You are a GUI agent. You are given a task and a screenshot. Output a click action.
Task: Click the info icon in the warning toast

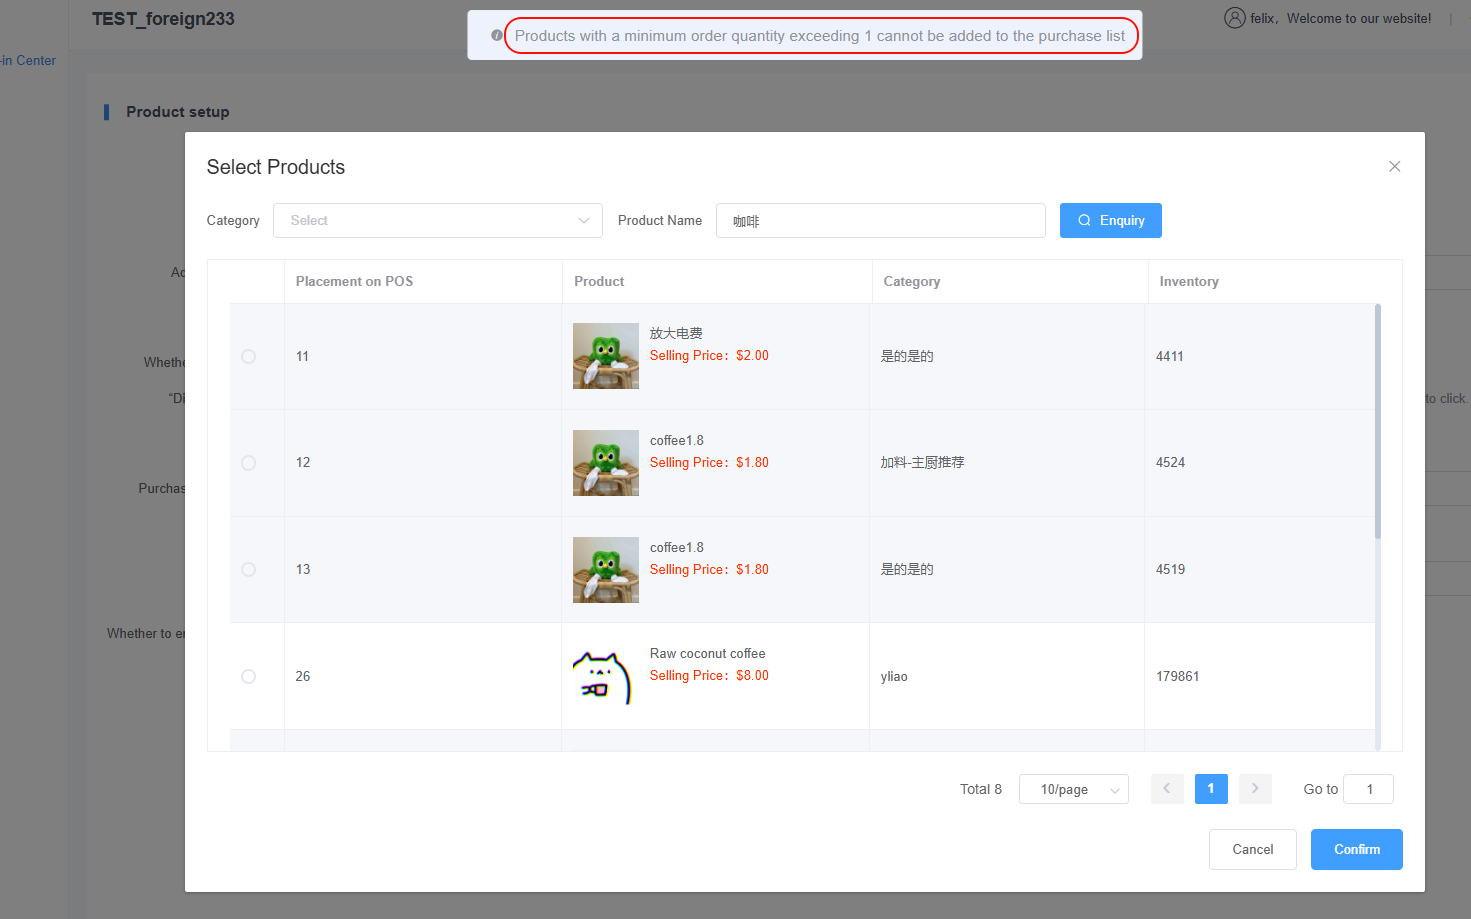point(497,36)
